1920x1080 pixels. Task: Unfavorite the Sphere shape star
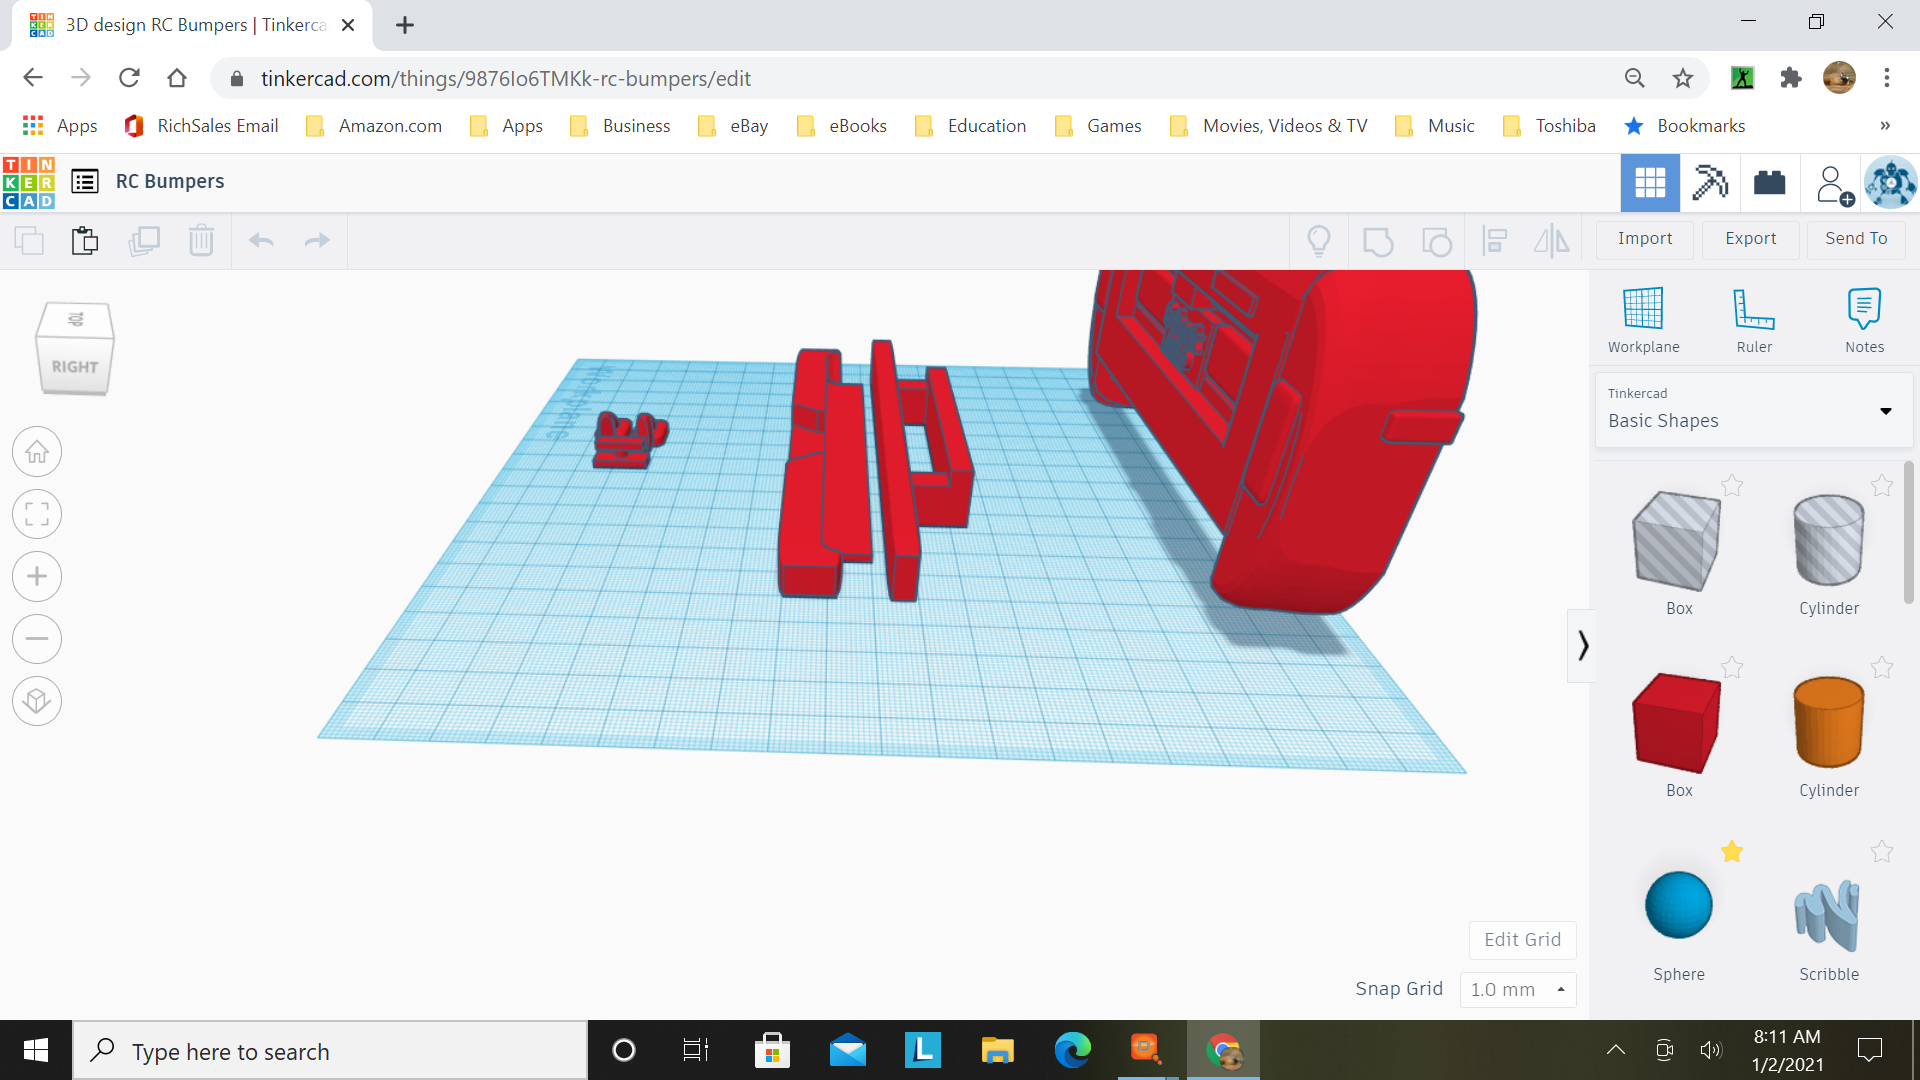click(1732, 852)
